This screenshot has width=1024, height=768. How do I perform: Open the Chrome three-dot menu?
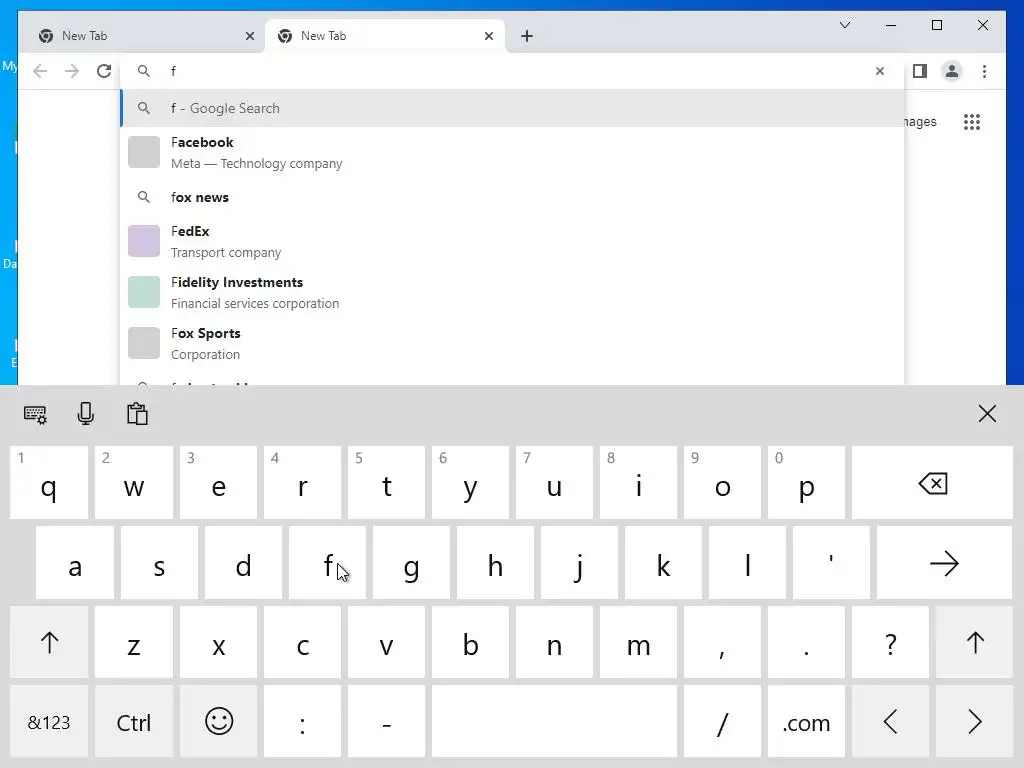(x=984, y=71)
